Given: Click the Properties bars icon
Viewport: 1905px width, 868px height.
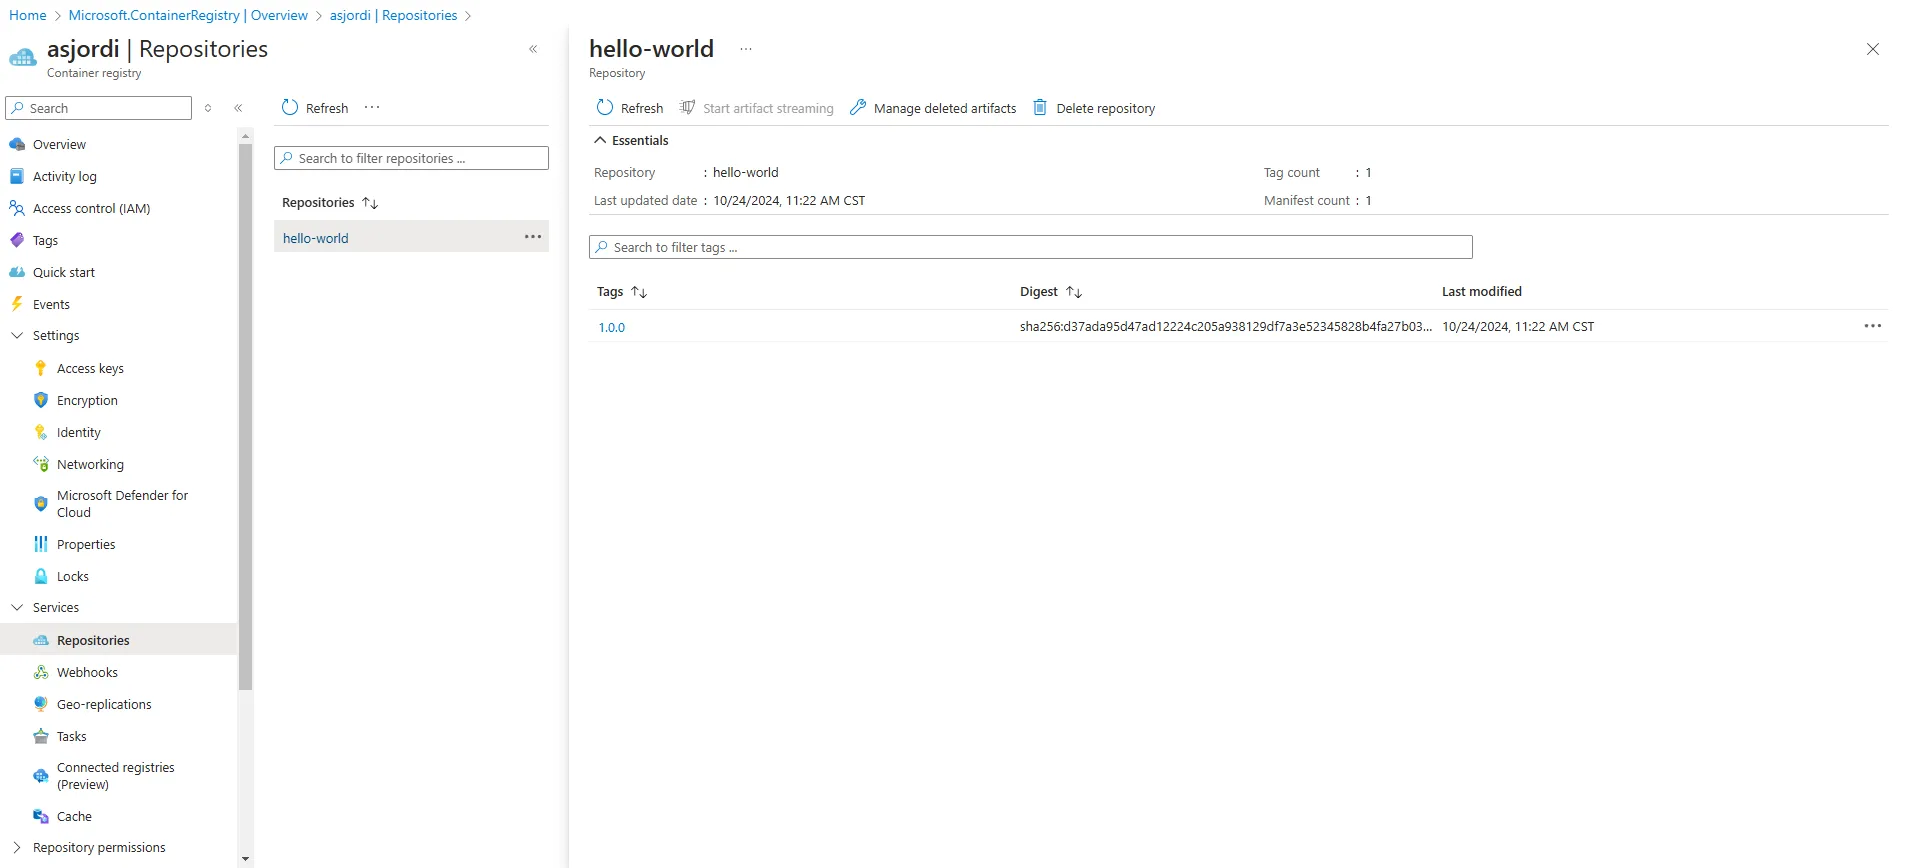Looking at the screenshot, I should click(41, 544).
